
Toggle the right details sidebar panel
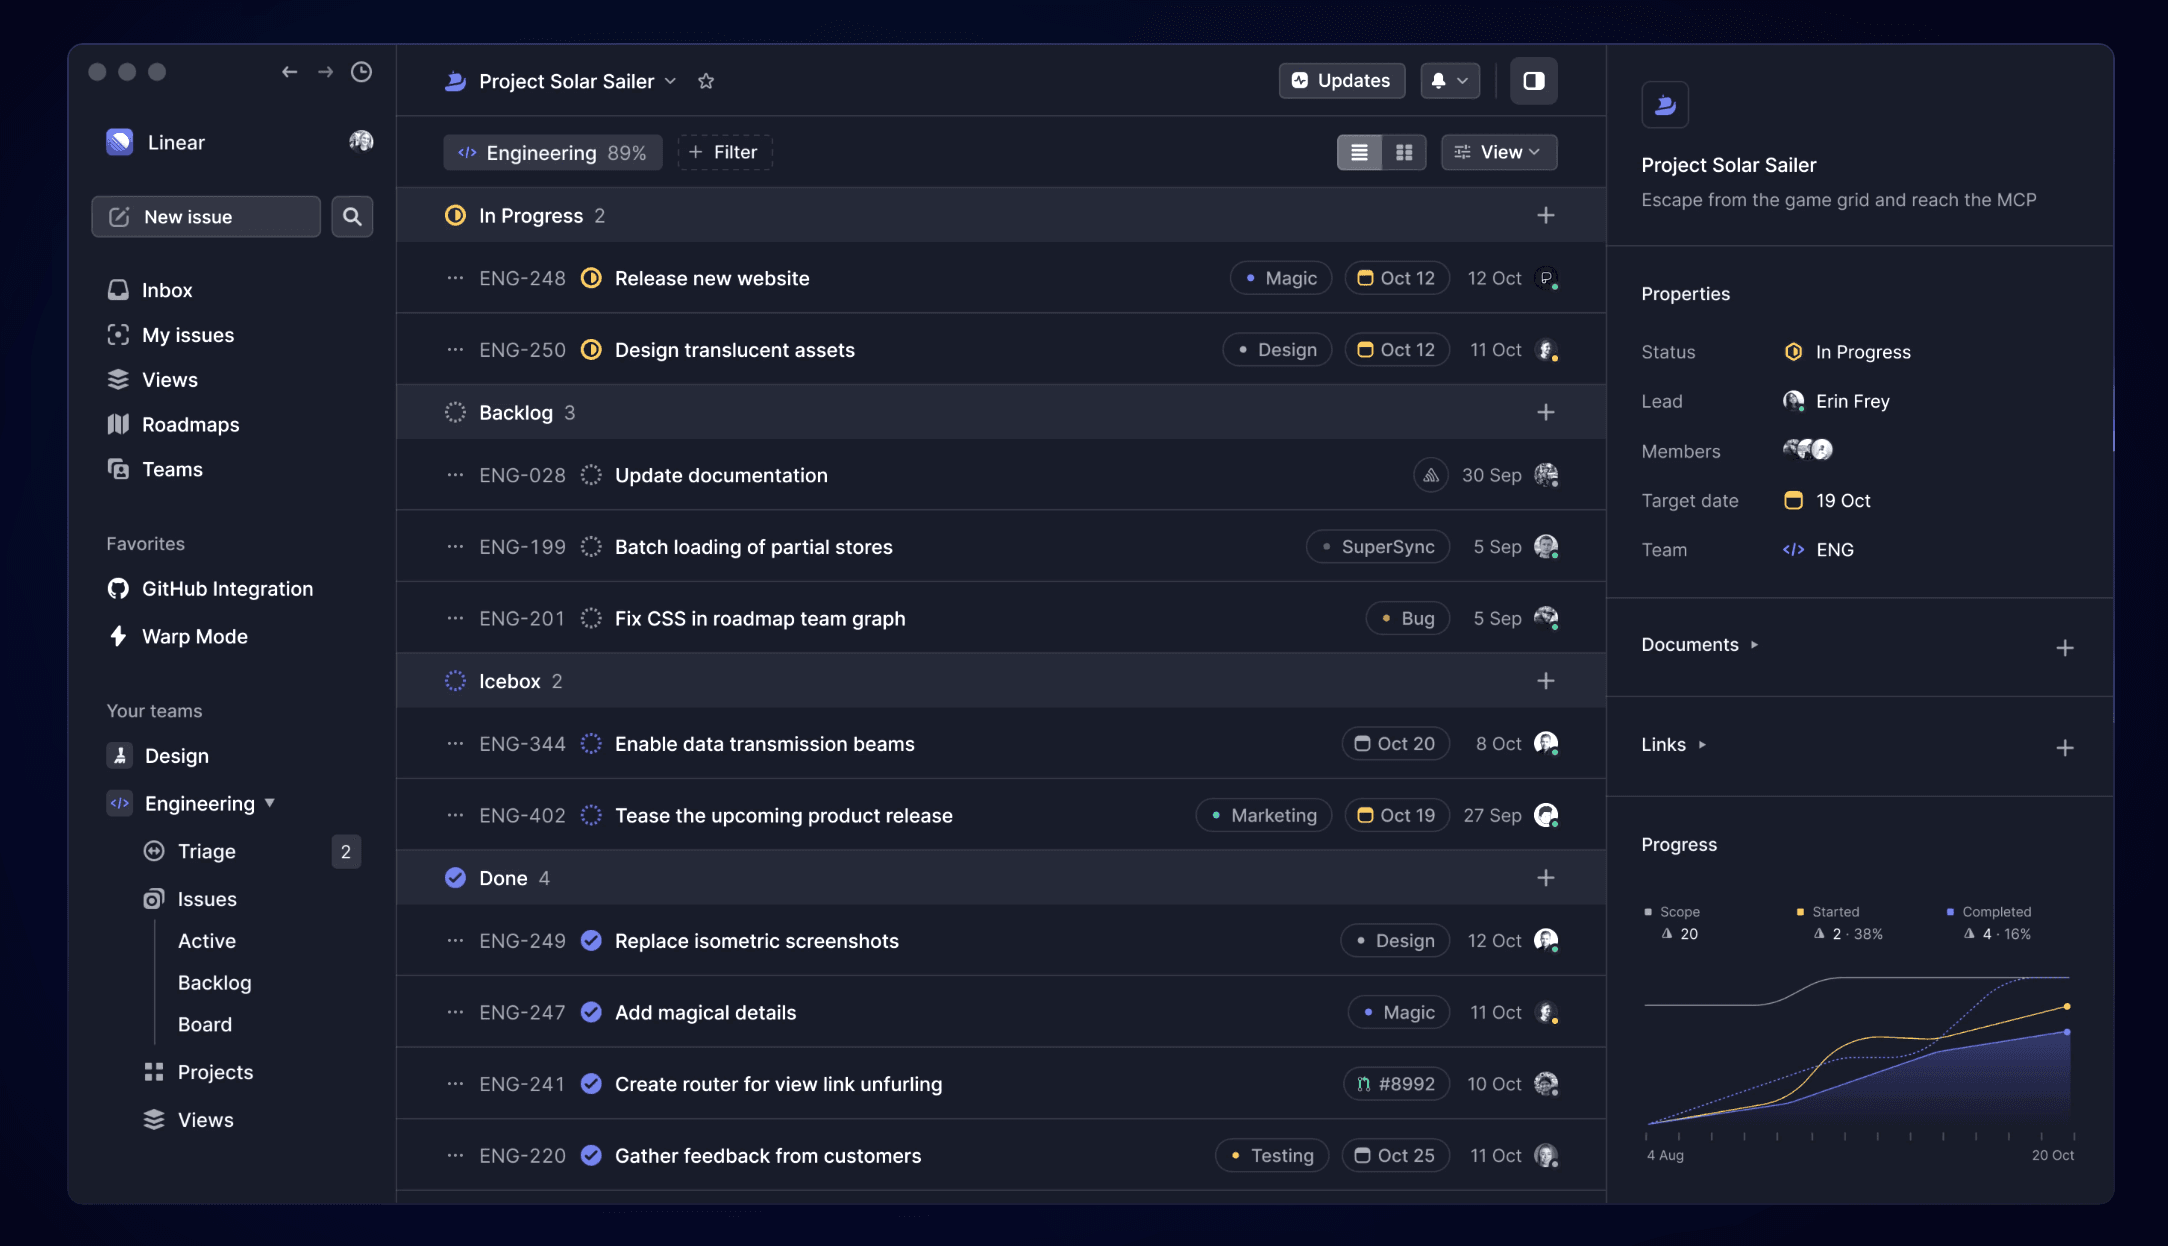[x=1533, y=81]
